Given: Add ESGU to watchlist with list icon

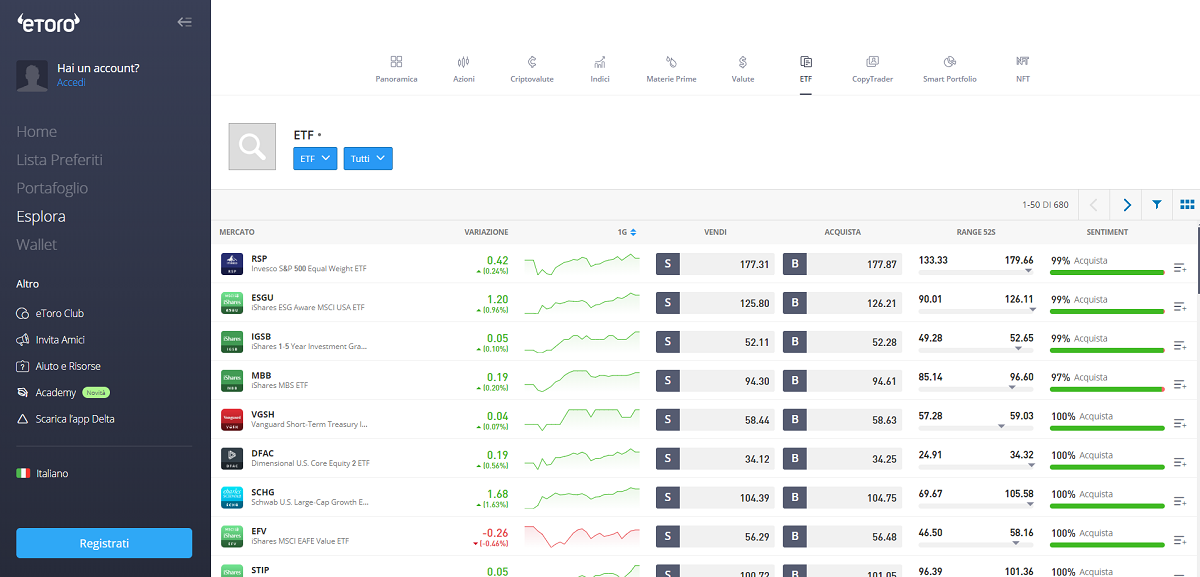Looking at the screenshot, I should click(1180, 307).
